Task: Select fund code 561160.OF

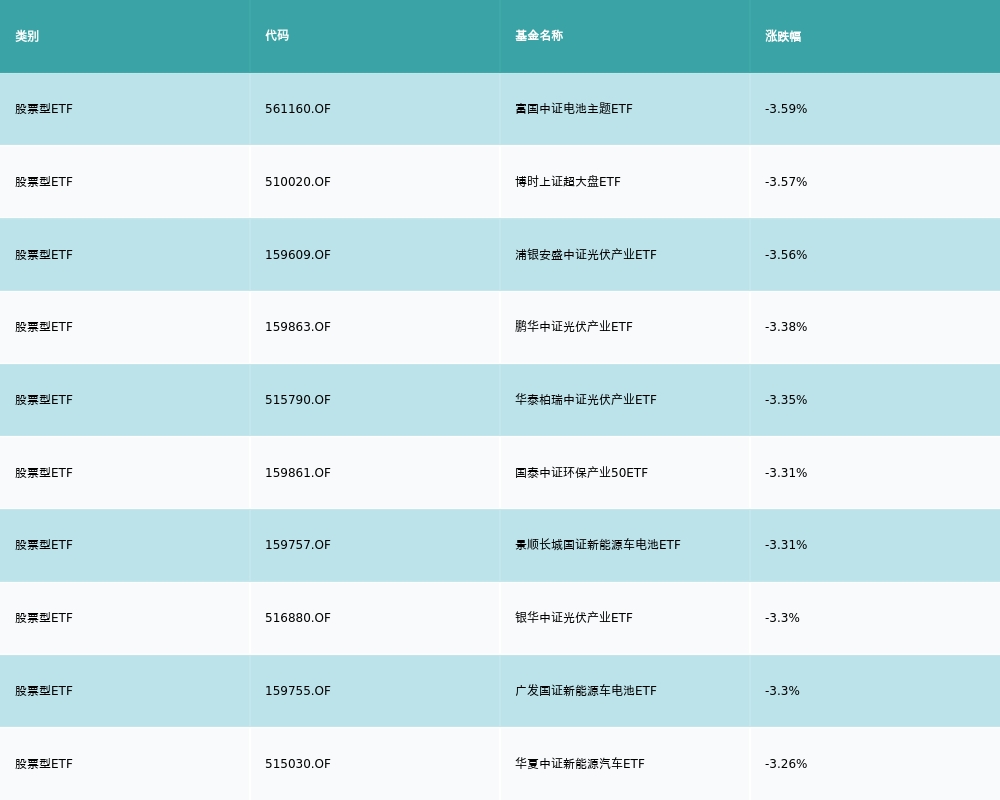Action: tap(298, 109)
